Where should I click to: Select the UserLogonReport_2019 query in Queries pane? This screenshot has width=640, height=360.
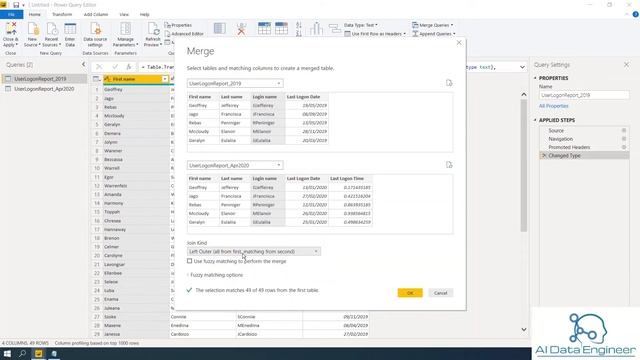[44, 79]
